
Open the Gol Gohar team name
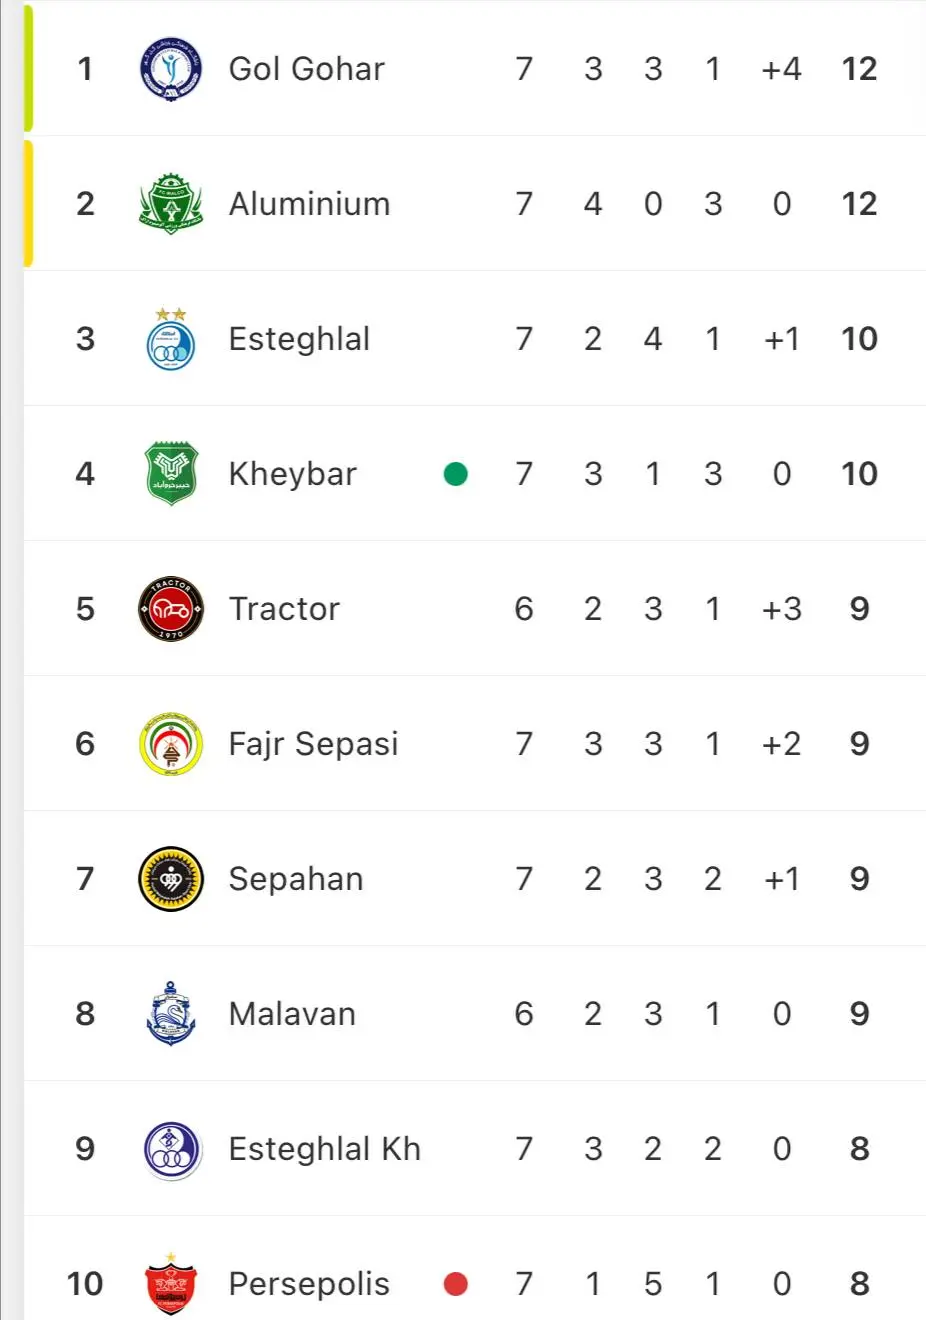[x=306, y=69]
